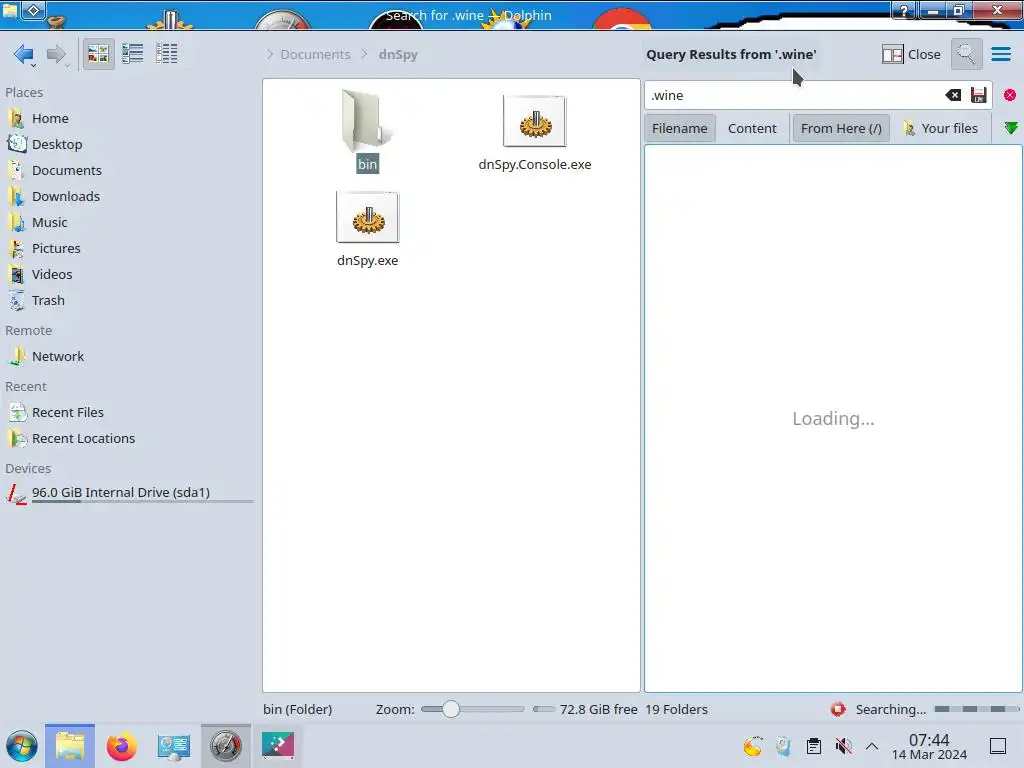Viewport: 1024px width, 768px height.
Task: Launch Firefox from taskbar
Action: tap(121, 746)
